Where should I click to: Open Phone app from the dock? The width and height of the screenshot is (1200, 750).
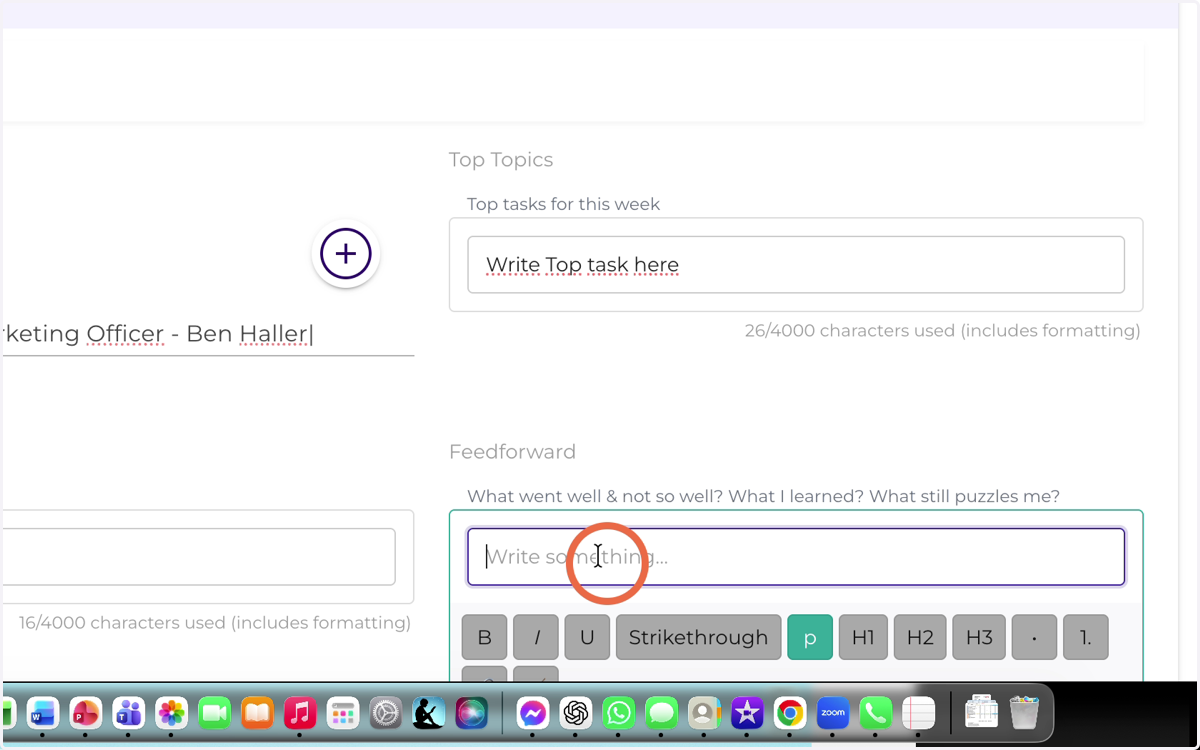[x=876, y=713]
